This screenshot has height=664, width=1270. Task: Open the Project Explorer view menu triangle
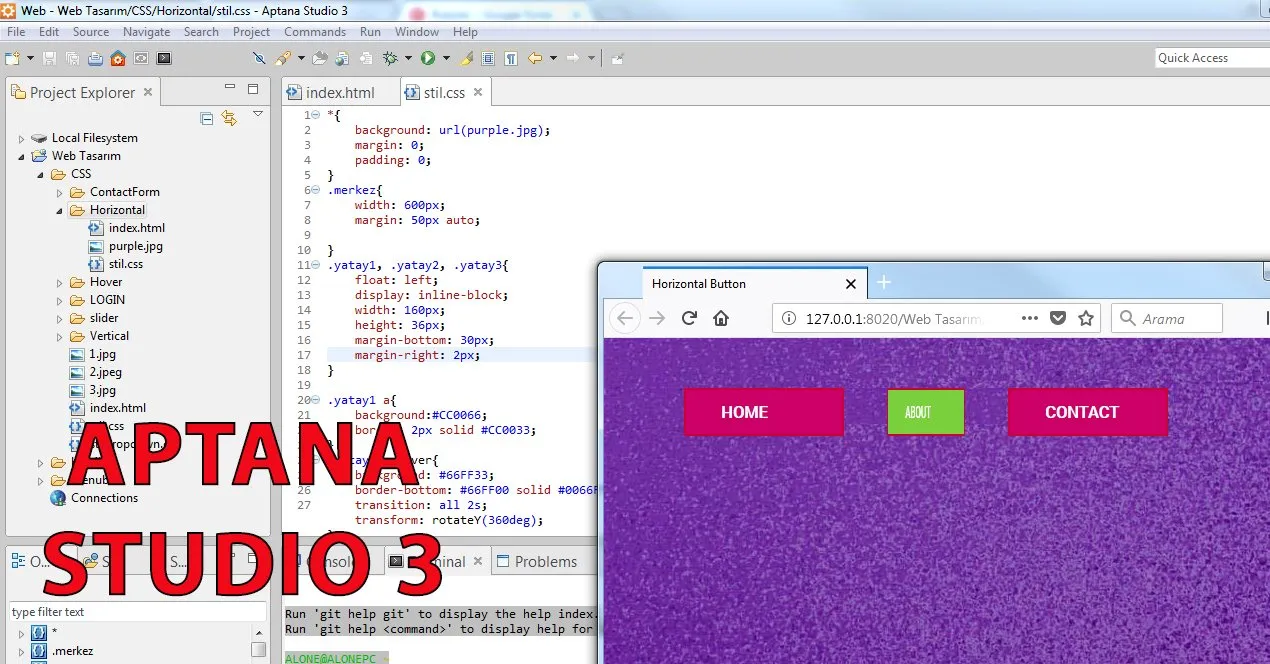(x=258, y=115)
